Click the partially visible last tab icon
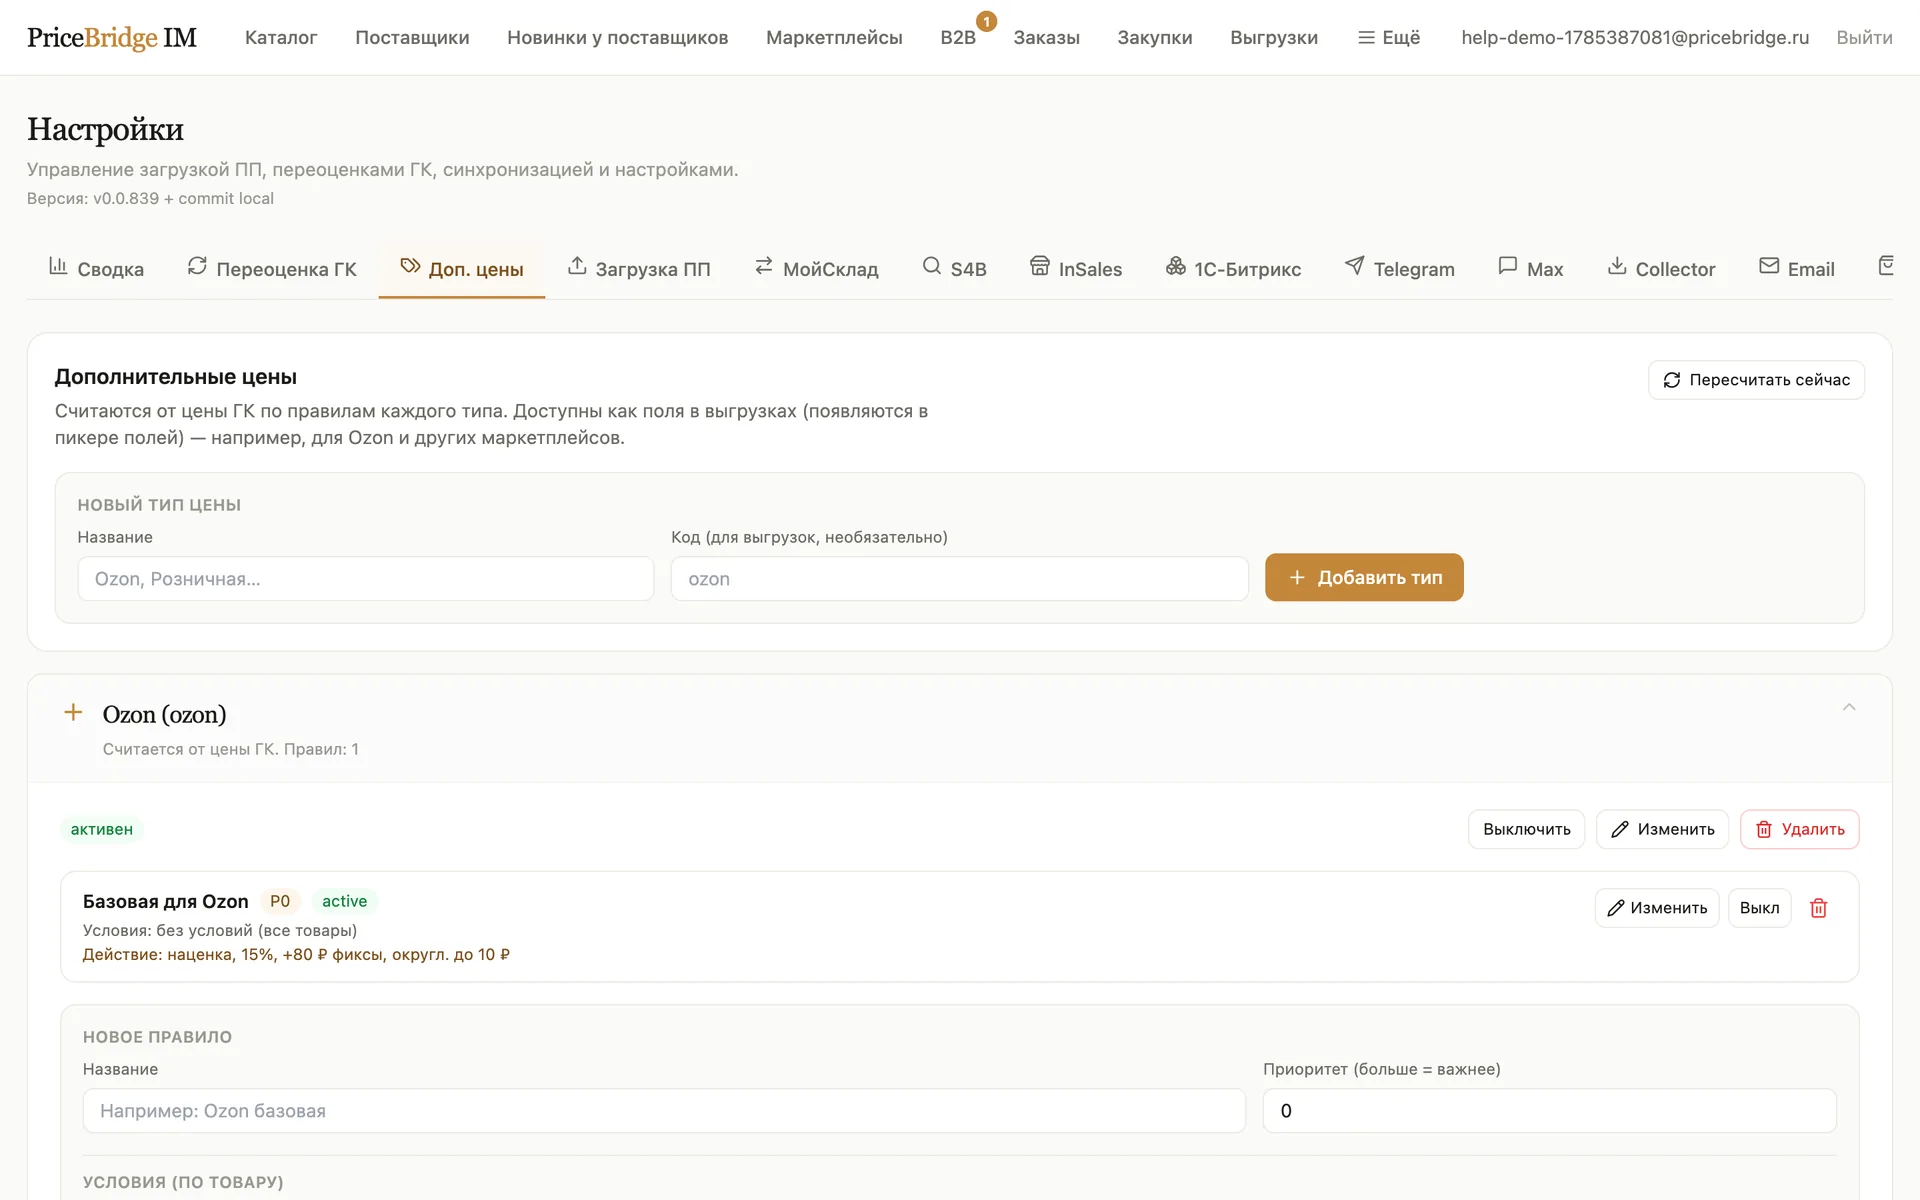 [x=1886, y=266]
